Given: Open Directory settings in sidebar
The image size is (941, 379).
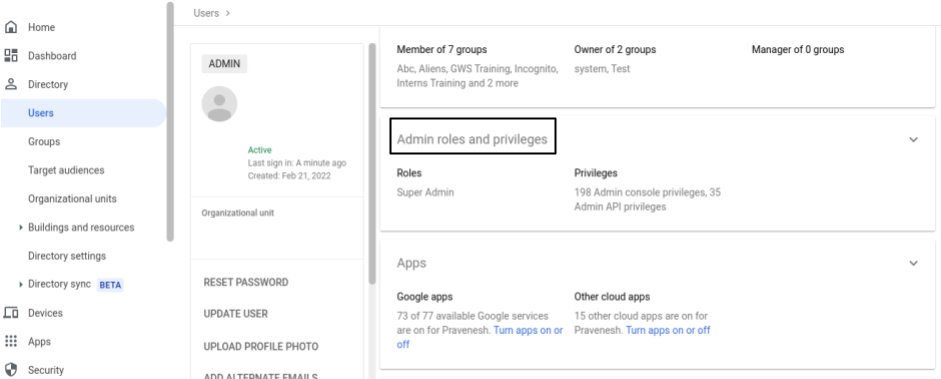Looking at the screenshot, I should (67, 255).
